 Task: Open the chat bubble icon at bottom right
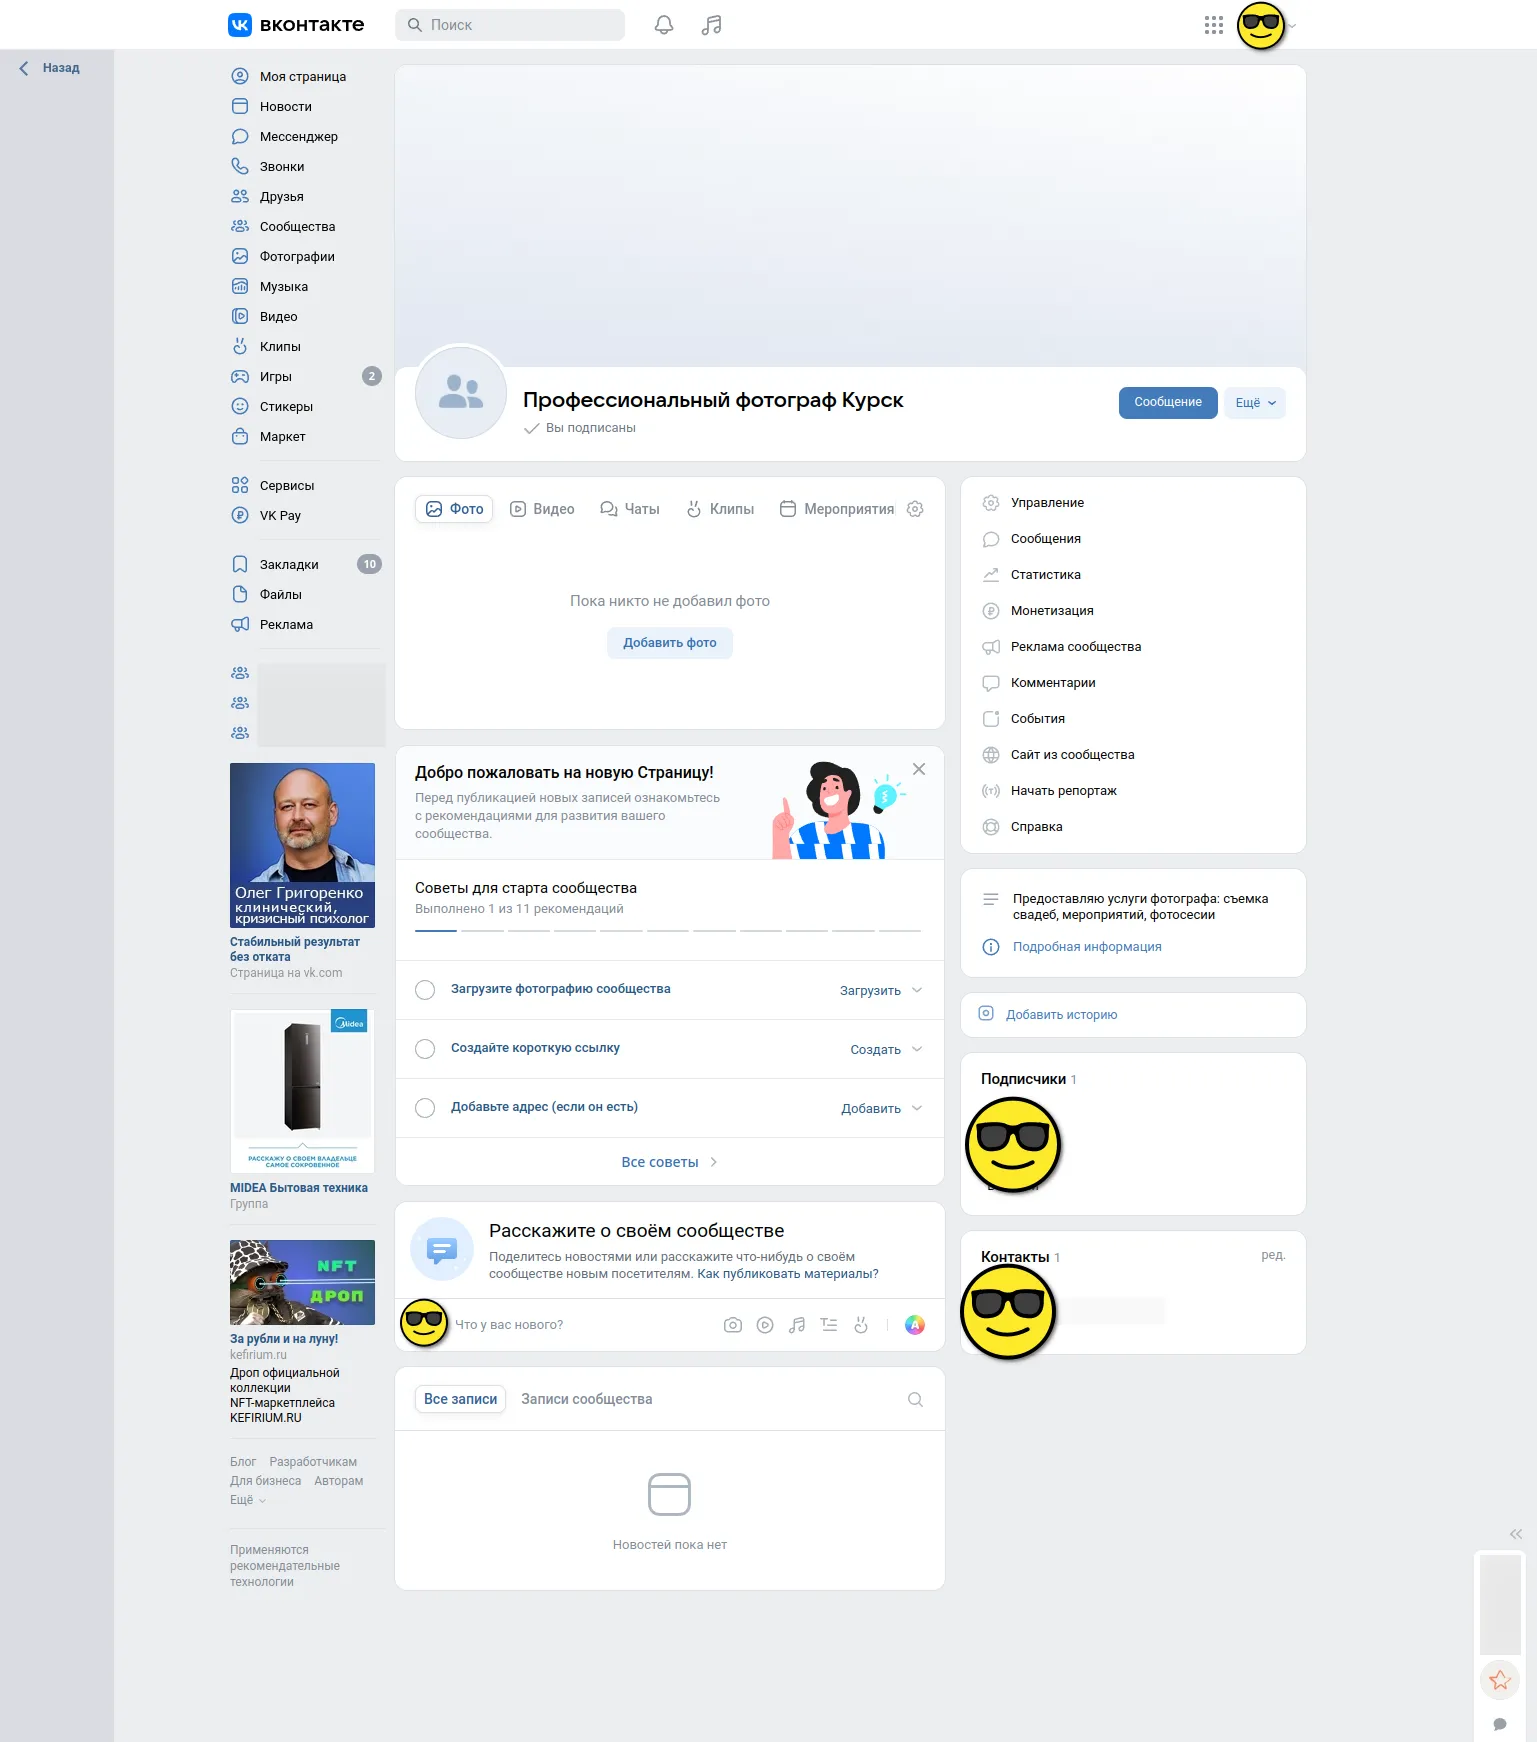point(1500,1724)
